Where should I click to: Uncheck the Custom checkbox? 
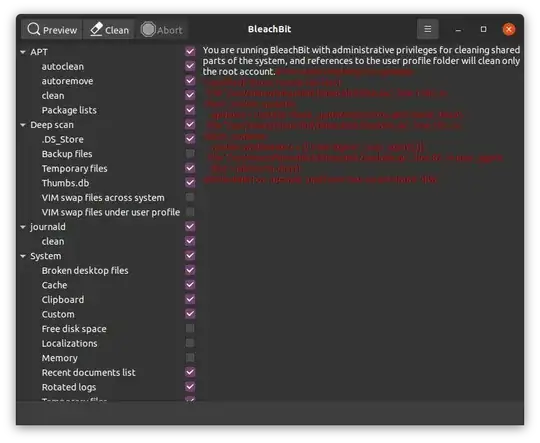[x=190, y=313]
